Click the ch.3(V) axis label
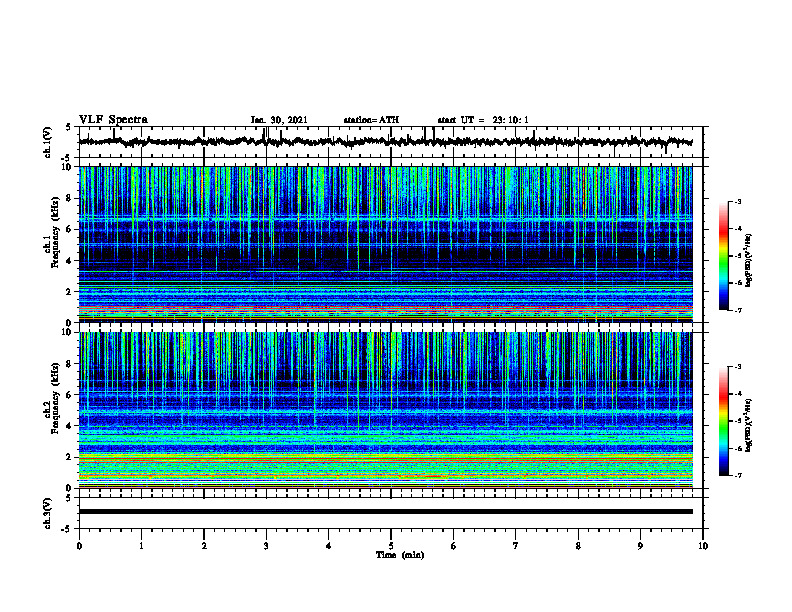Viewport: 792px width, 612px height. point(48,513)
